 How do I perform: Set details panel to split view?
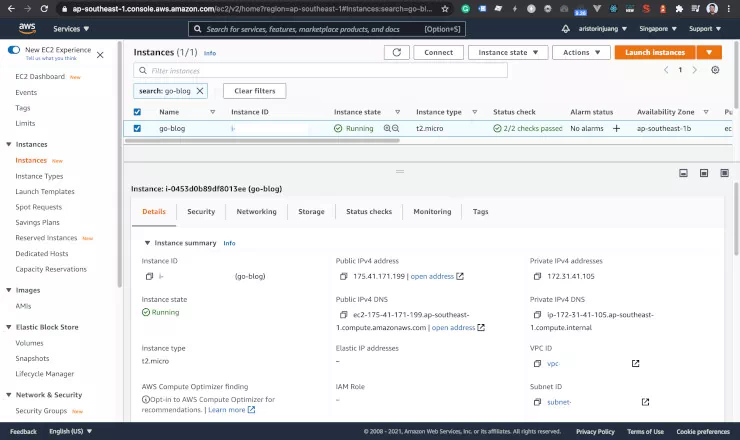pos(704,173)
